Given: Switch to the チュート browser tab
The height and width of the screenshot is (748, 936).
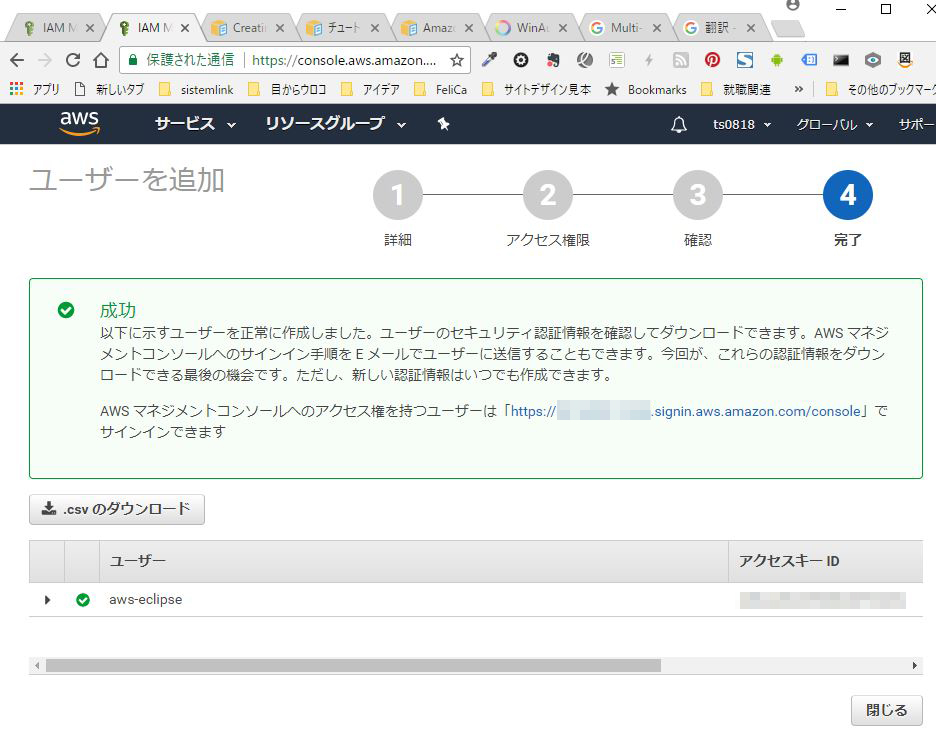Looking at the screenshot, I should 343,27.
